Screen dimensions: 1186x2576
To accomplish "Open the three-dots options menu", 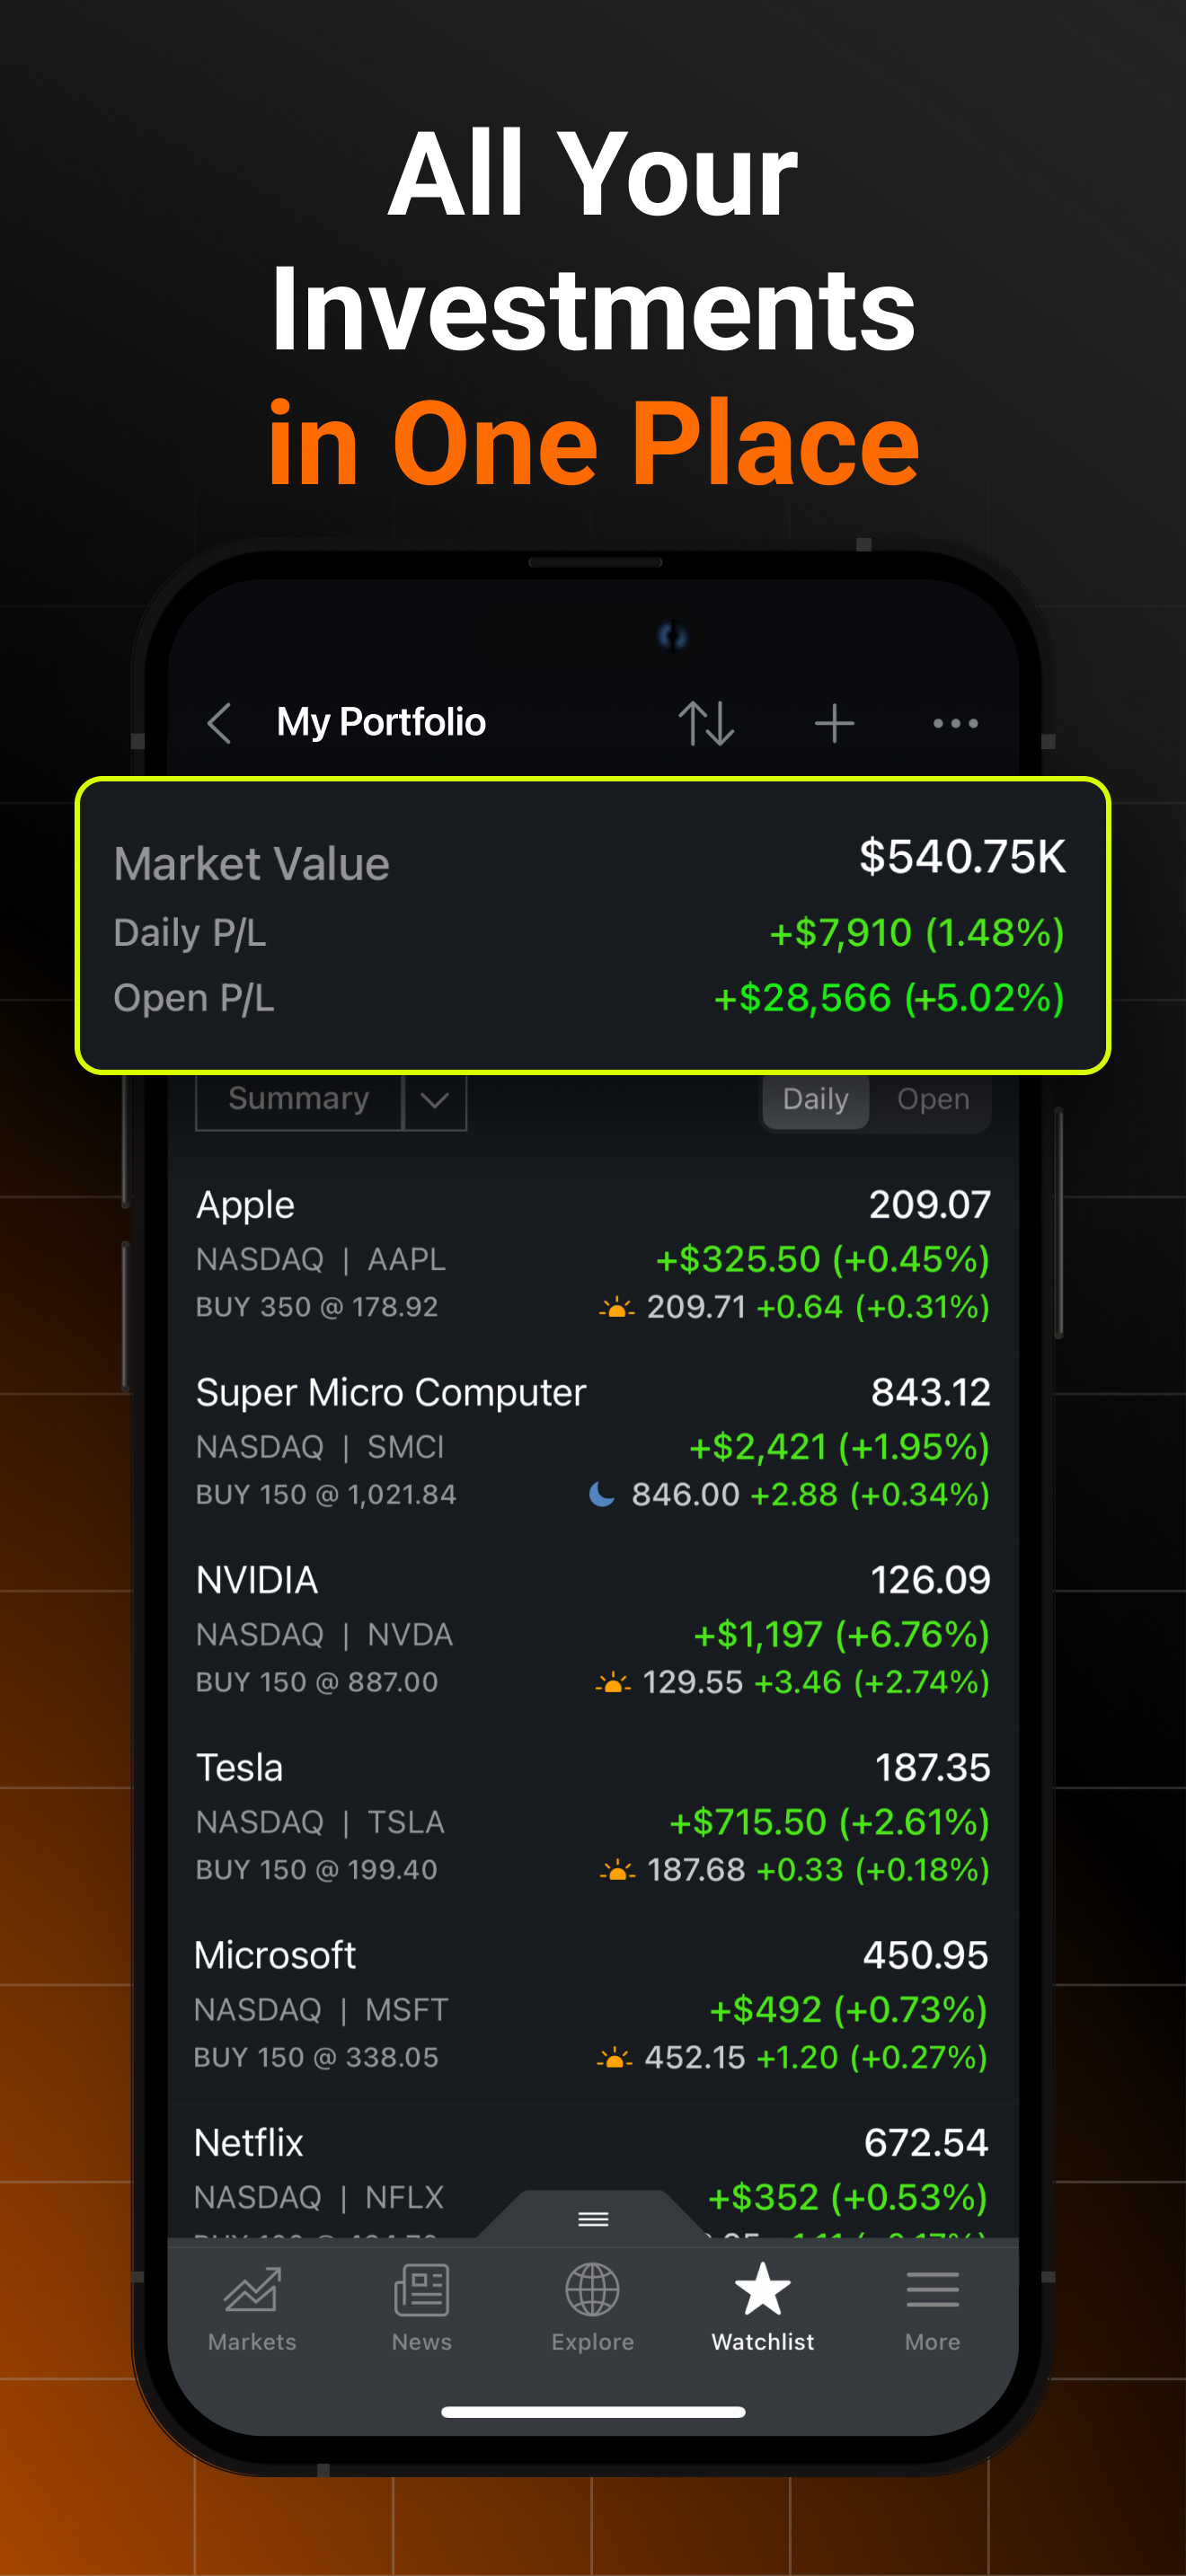I will tap(955, 723).
